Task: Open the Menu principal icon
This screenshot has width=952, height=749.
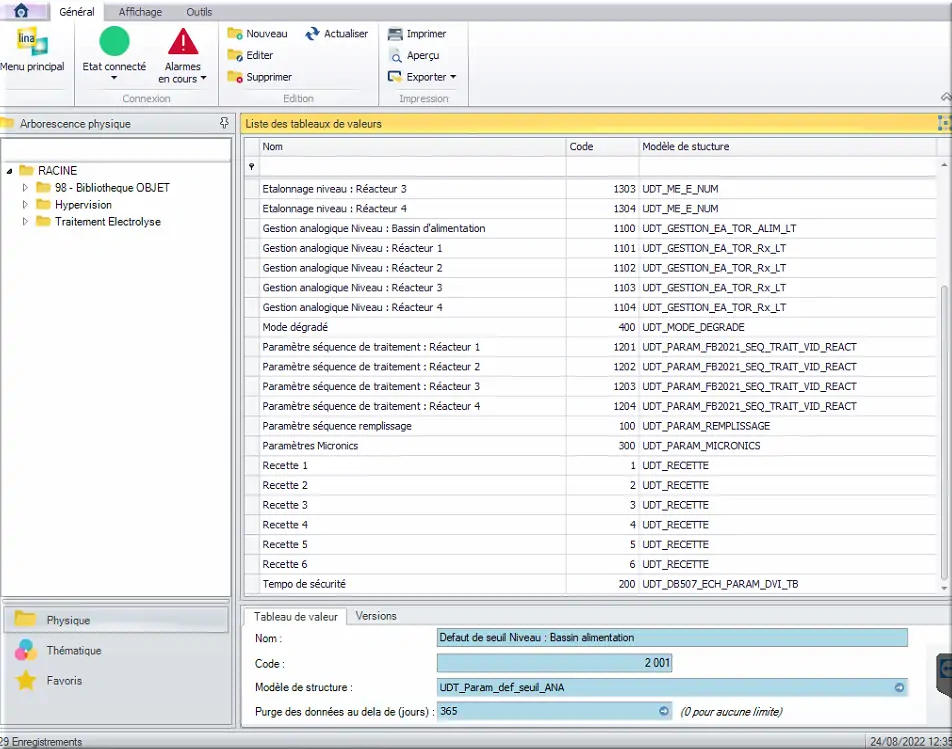Action: click(x=32, y=42)
